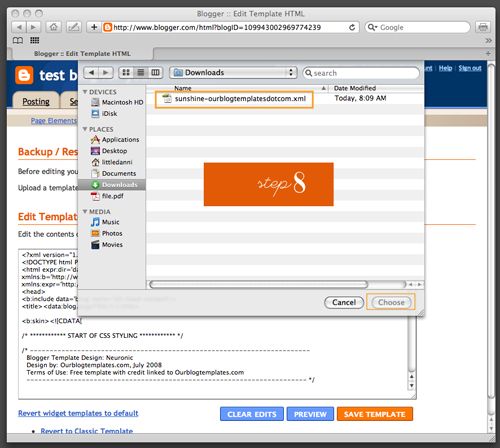This screenshot has width=500, height=448.
Task: Go forward in Safari history
Action: [x=33, y=27]
